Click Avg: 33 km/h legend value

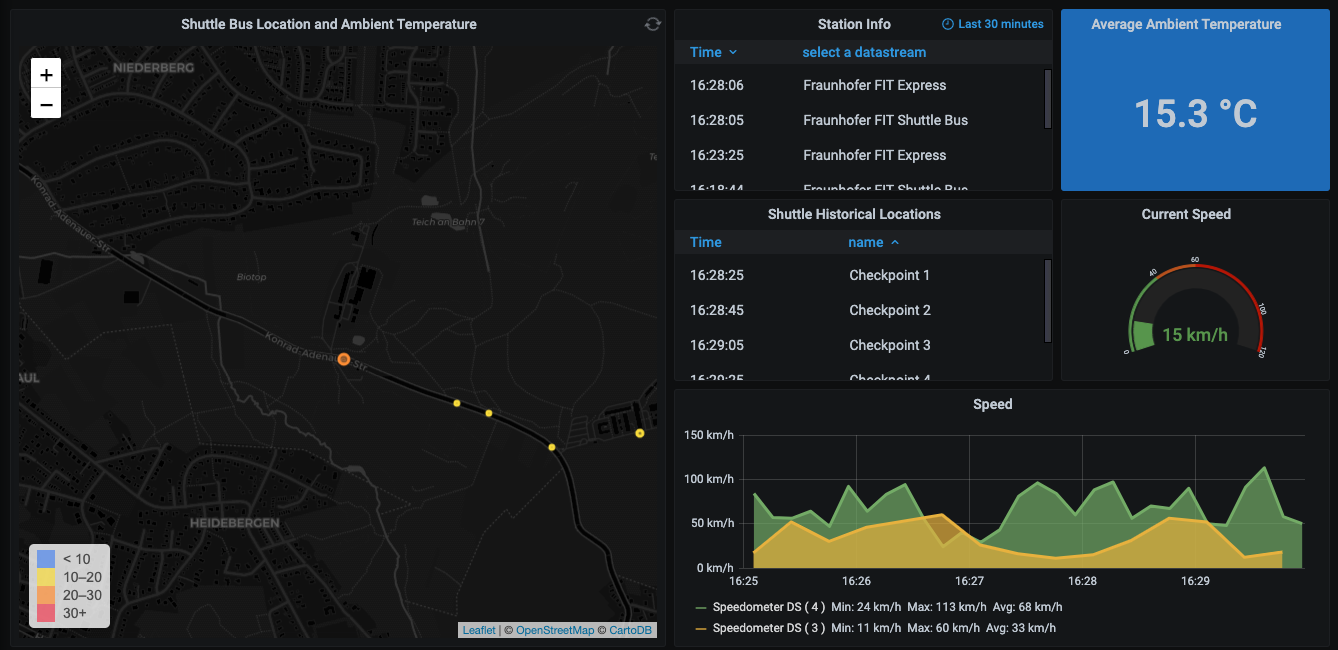click(1021, 628)
